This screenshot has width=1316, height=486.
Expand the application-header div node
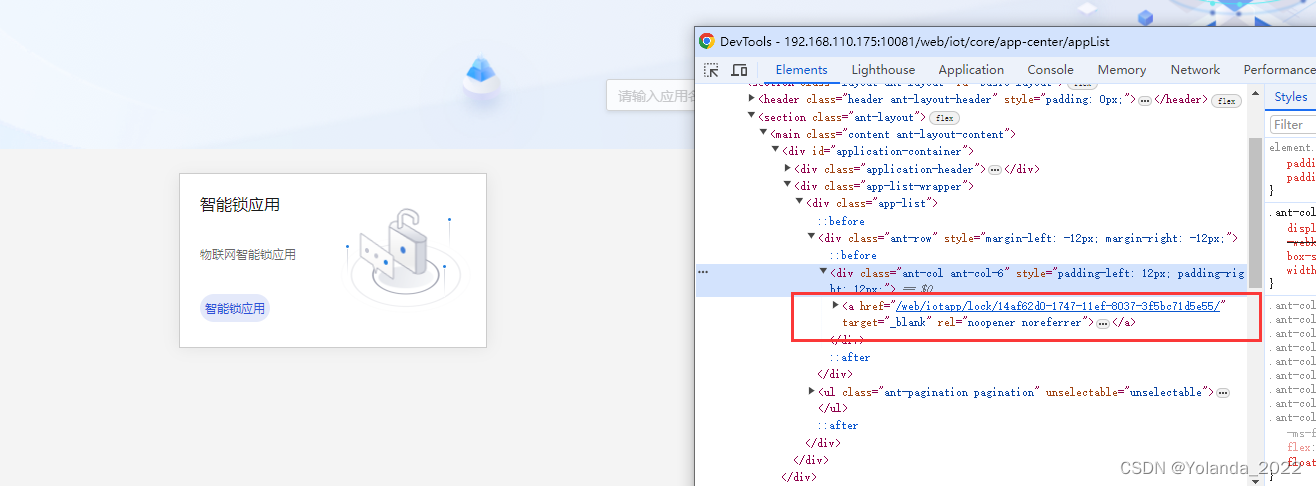pyautogui.click(x=787, y=169)
